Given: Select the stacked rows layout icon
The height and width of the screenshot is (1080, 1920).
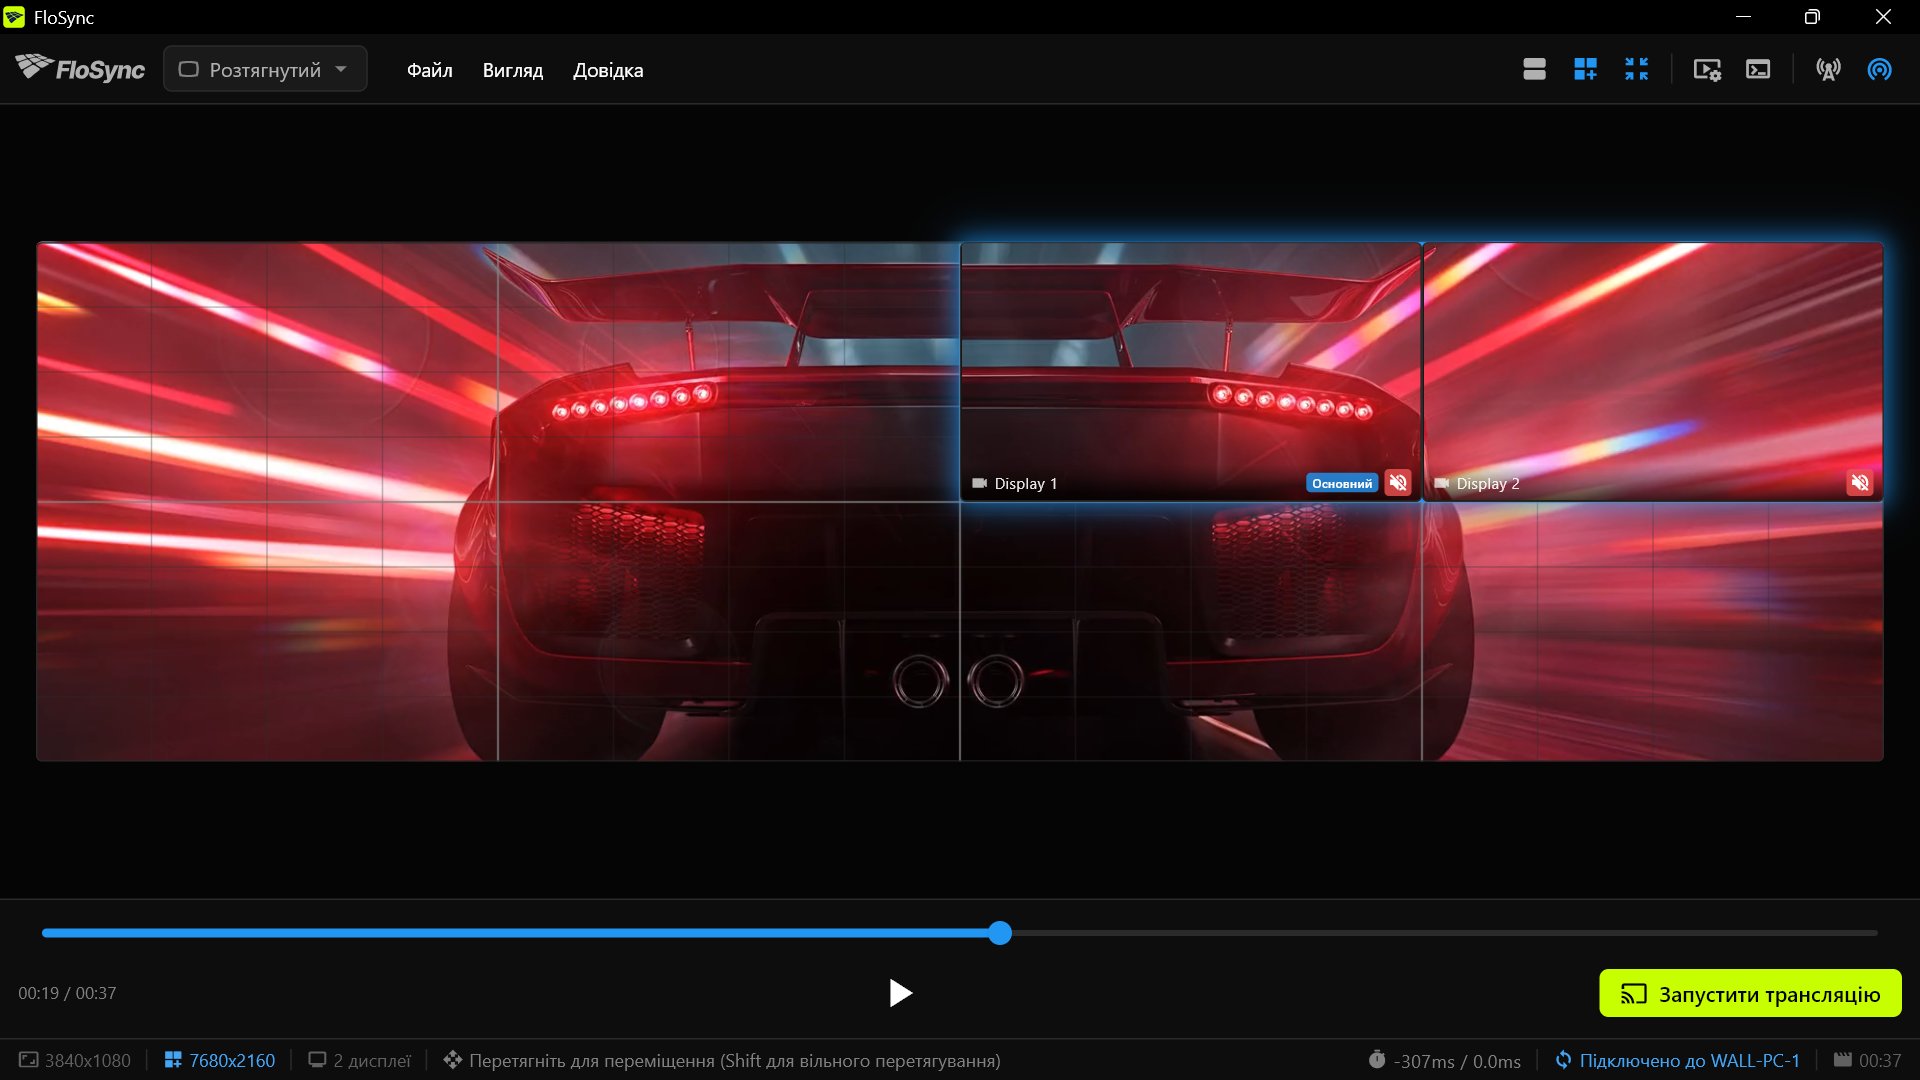Looking at the screenshot, I should pyautogui.click(x=1534, y=69).
